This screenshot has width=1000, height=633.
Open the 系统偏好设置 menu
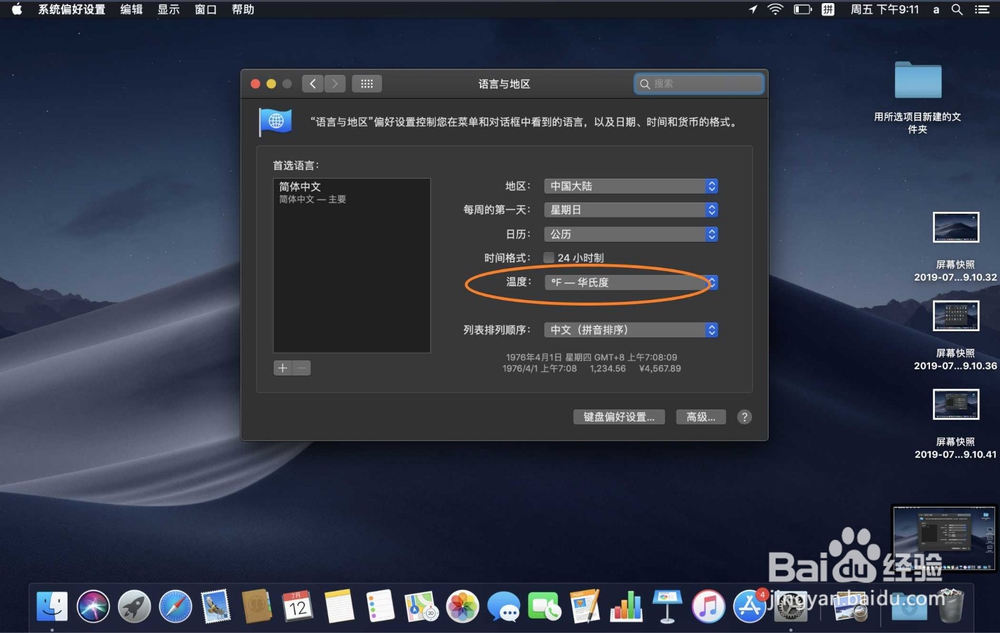(71, 10)
